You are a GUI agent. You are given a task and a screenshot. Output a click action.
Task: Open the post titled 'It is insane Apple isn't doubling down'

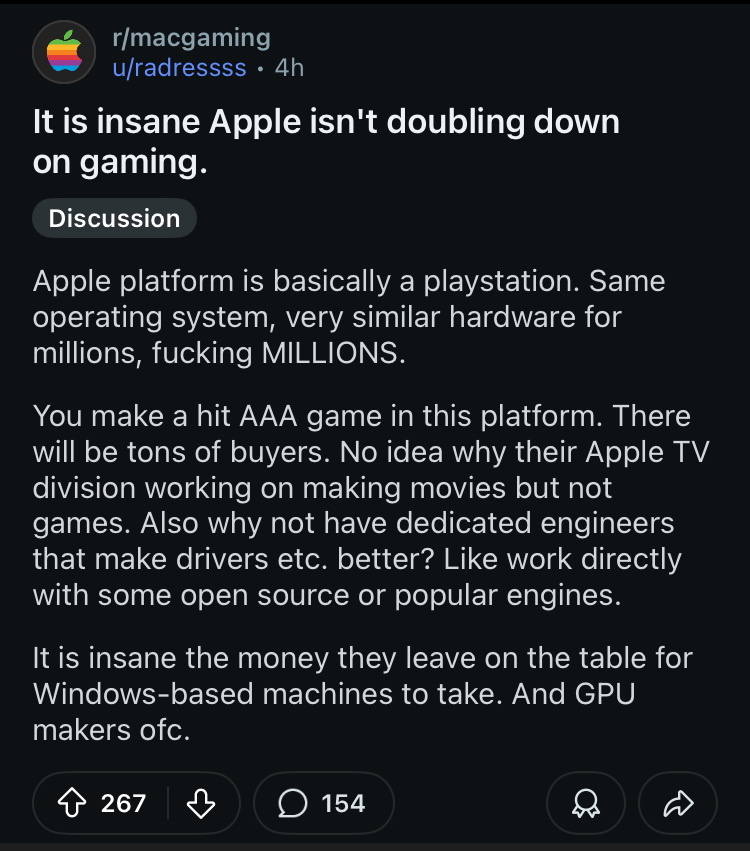coord(326,141)
